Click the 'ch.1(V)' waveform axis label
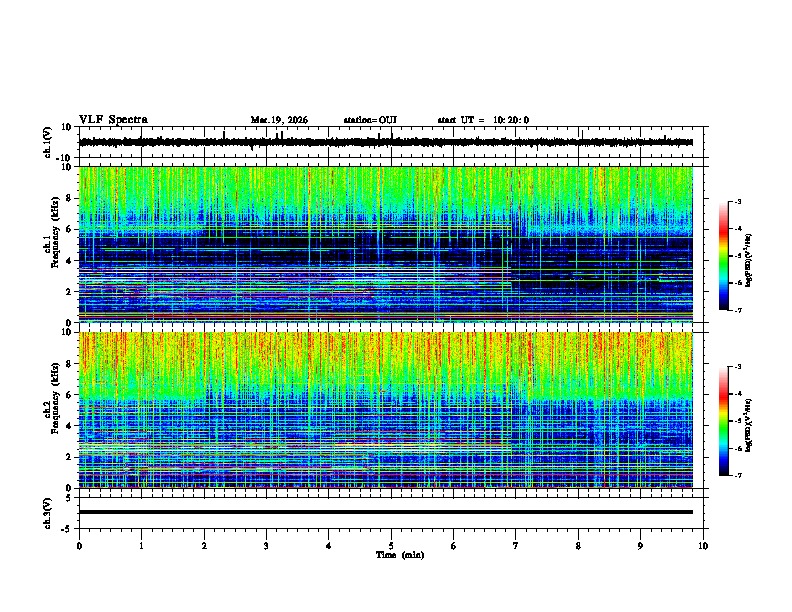Viewport: 792px width, 612px height. 48,142
